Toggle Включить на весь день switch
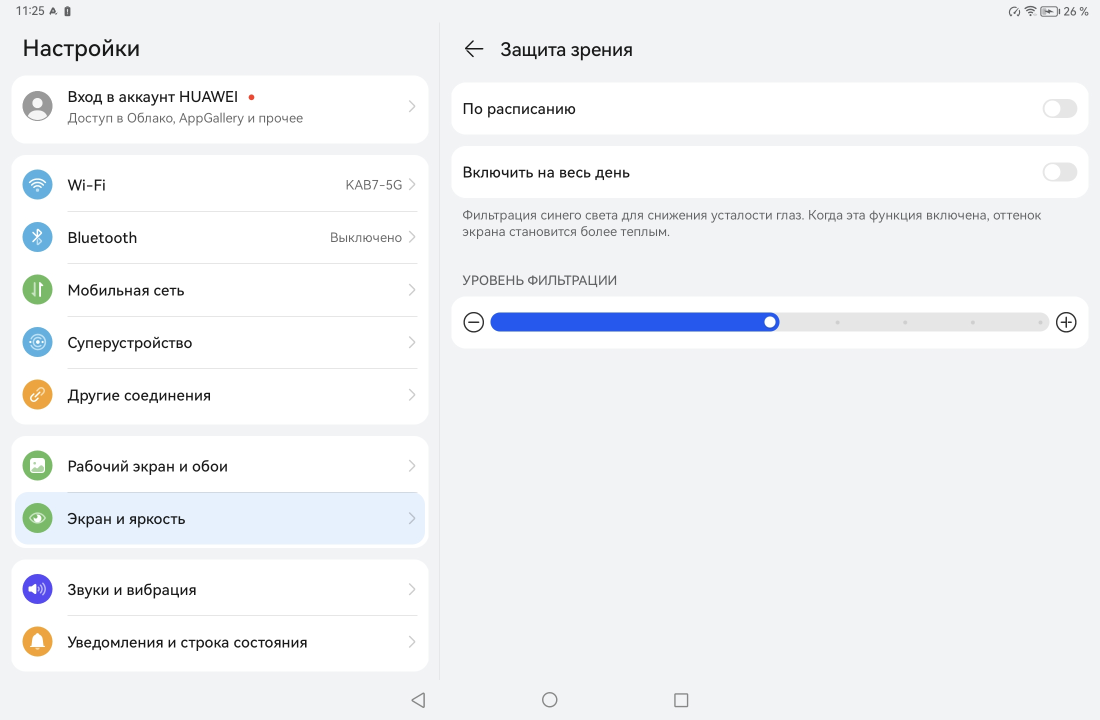This screenshot has height=720, width=1100. 1059,172
